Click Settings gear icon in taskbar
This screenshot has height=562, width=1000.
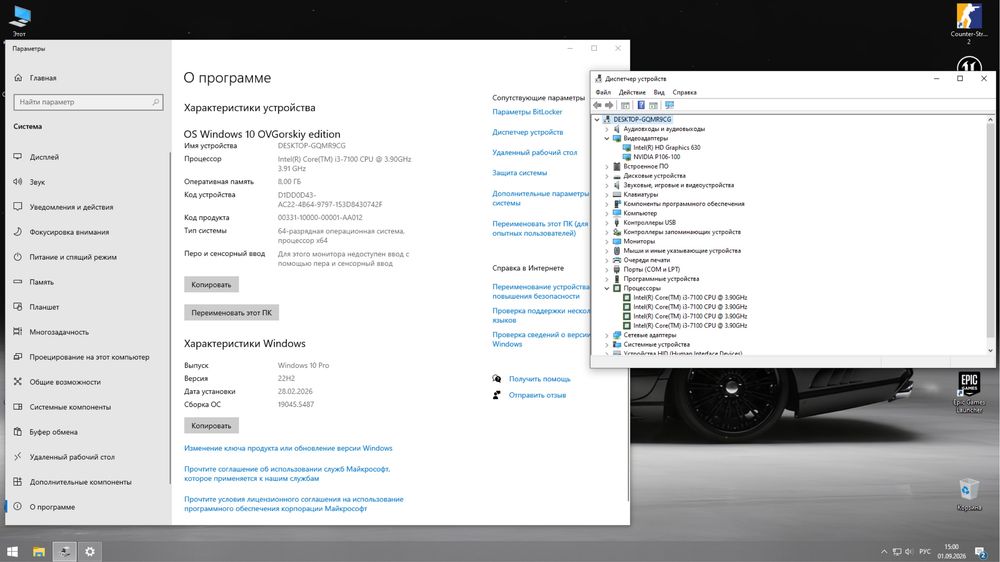click(90, 552)
